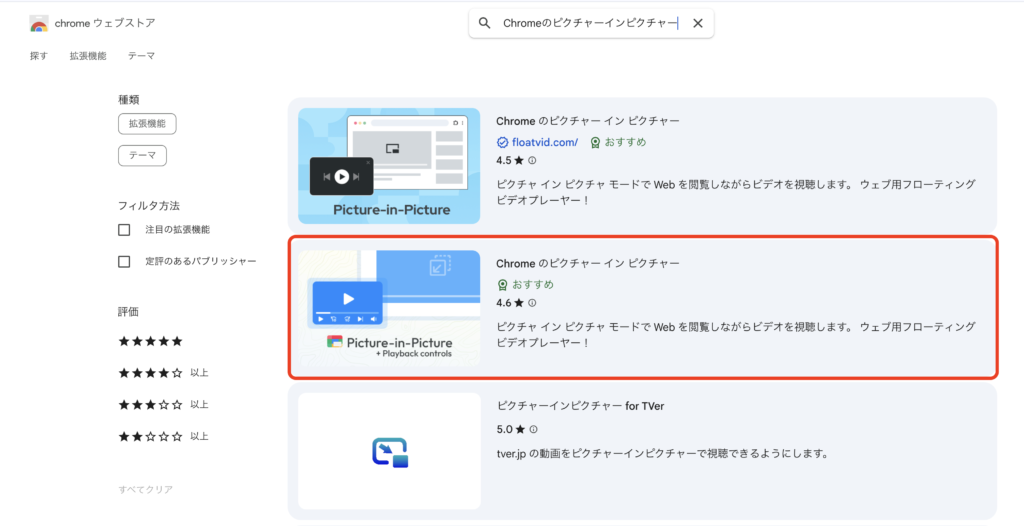The image size is (1024, 526).
Task: Select the five-star rating filter
Action: [150, 341]
